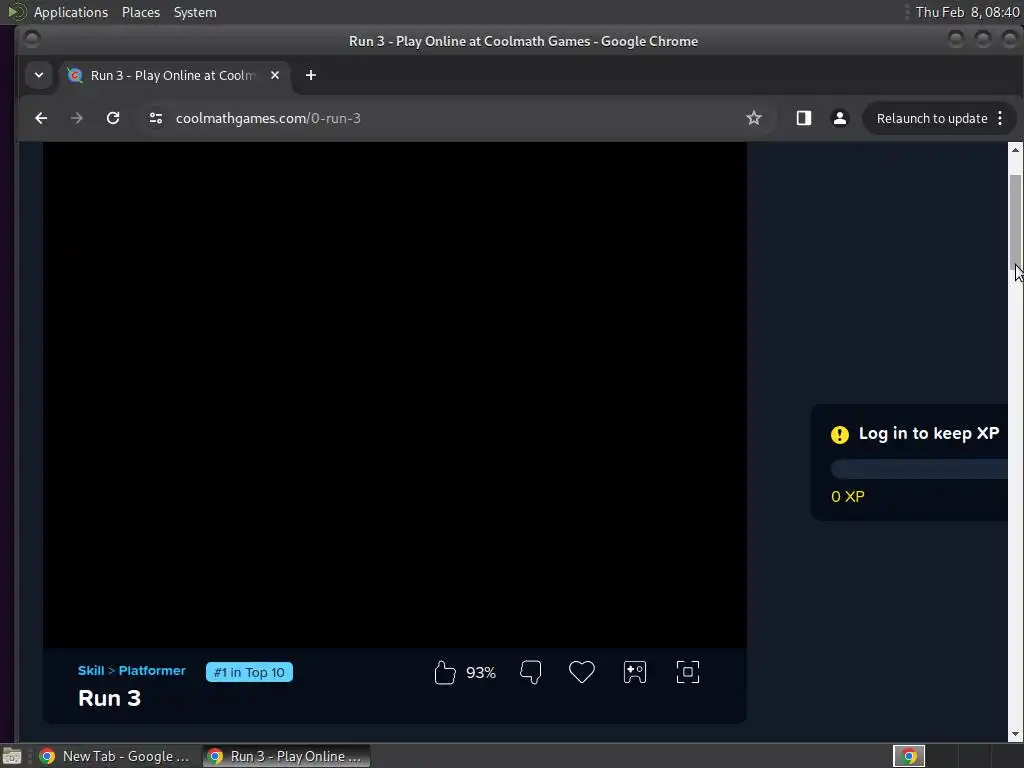The height and width of the screenshot is (768, 1024).
Task: Open the tab search dropdown arrow
Action: [x=39, y=75]
